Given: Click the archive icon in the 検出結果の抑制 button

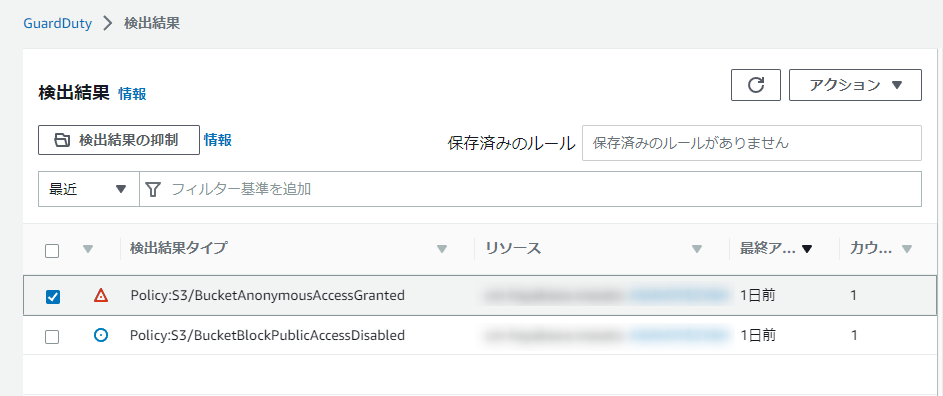Looking at the screenshot, I should [x=62, y=140].
